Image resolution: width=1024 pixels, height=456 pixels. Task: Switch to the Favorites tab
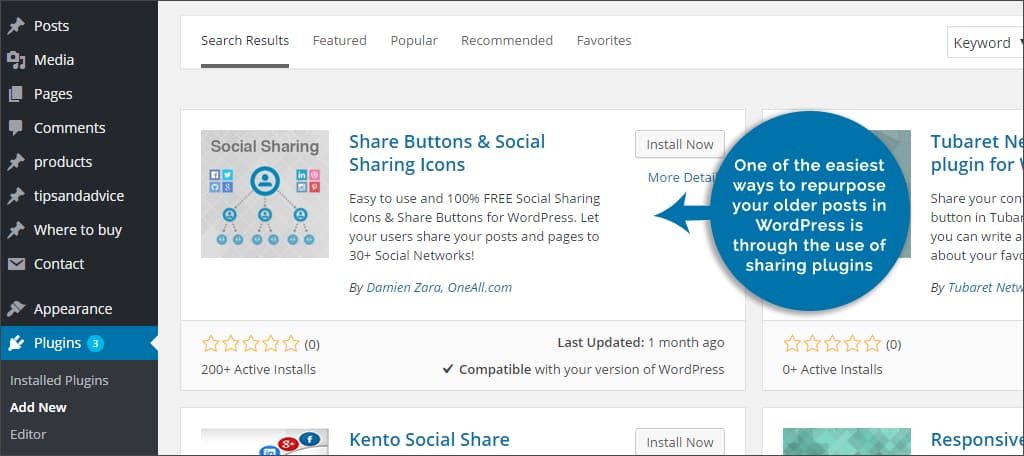pyautogui.click(x=604, y=41)
